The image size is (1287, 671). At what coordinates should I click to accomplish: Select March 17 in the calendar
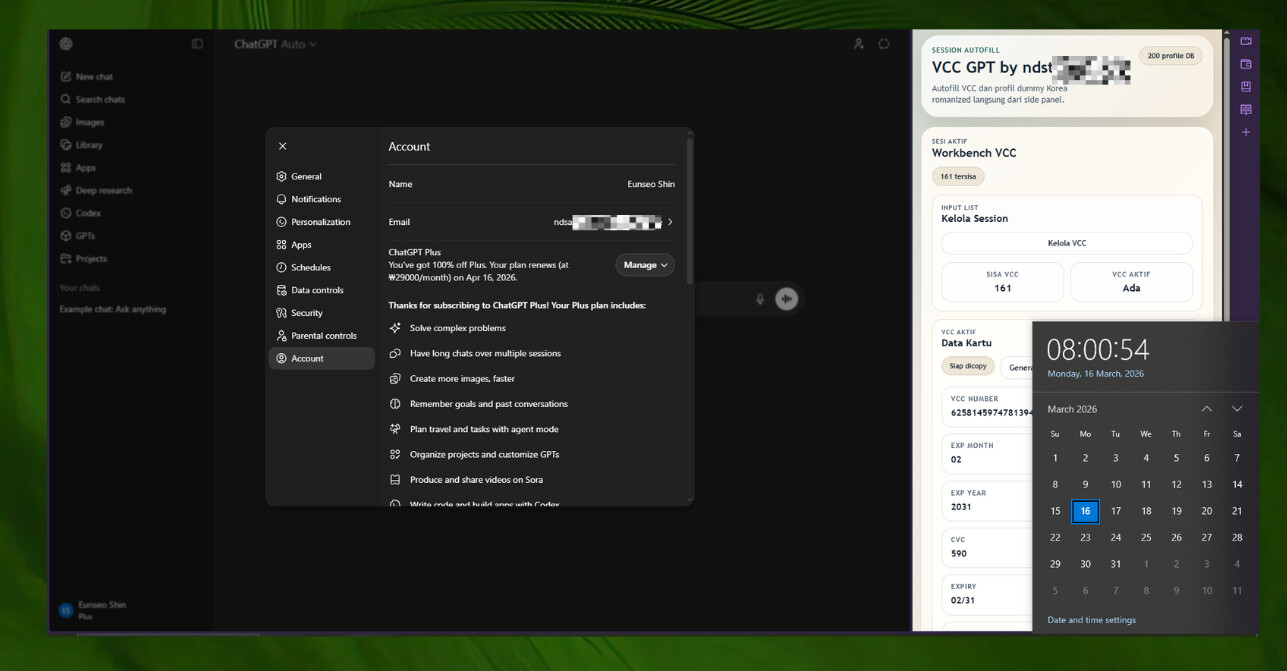(1116, 511)
